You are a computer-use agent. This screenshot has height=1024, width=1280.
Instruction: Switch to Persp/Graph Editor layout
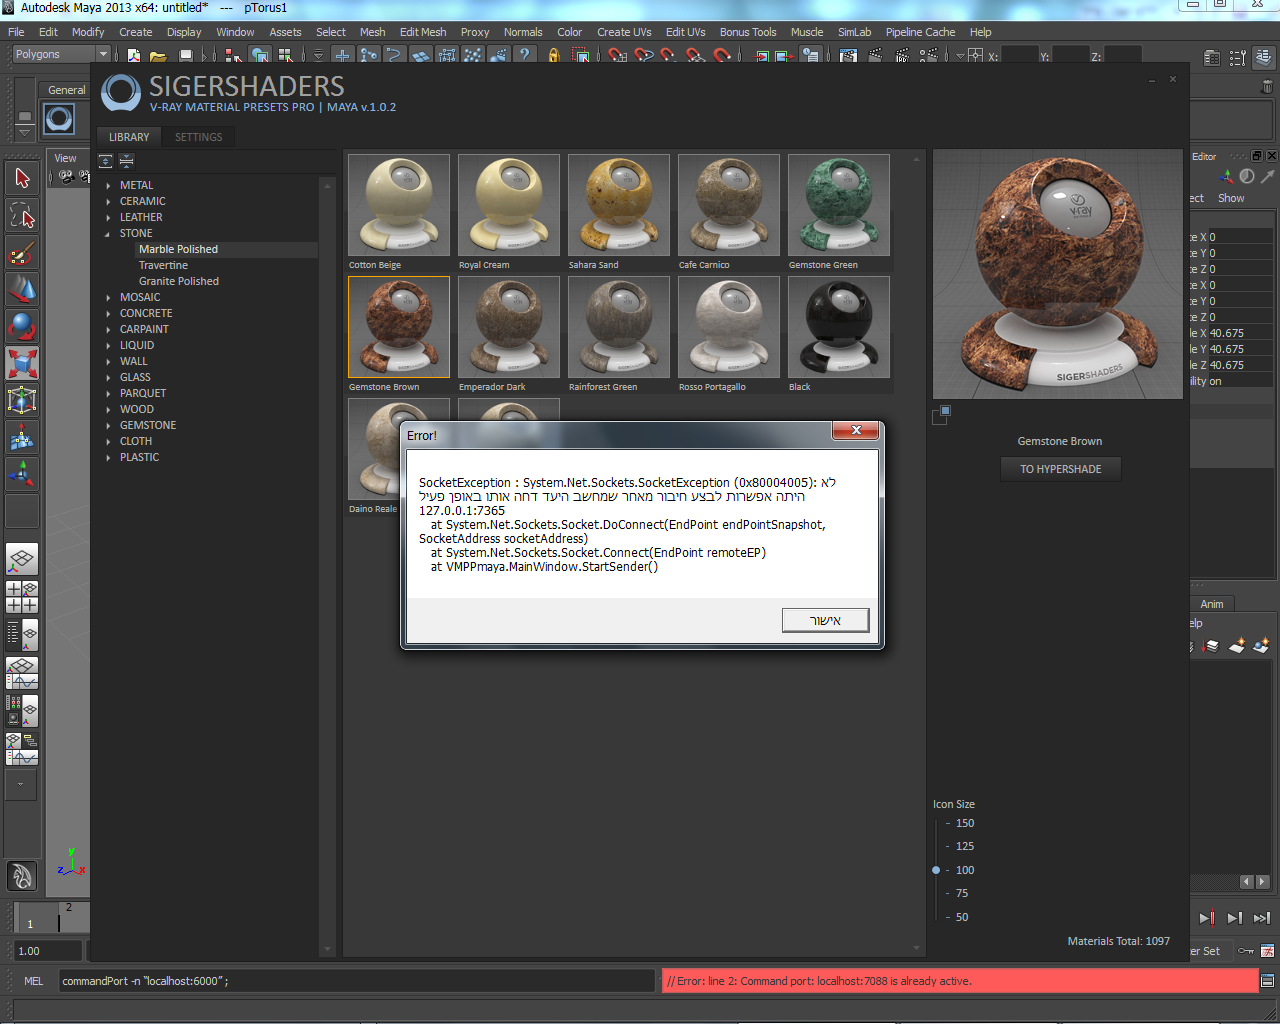(22, 672)
